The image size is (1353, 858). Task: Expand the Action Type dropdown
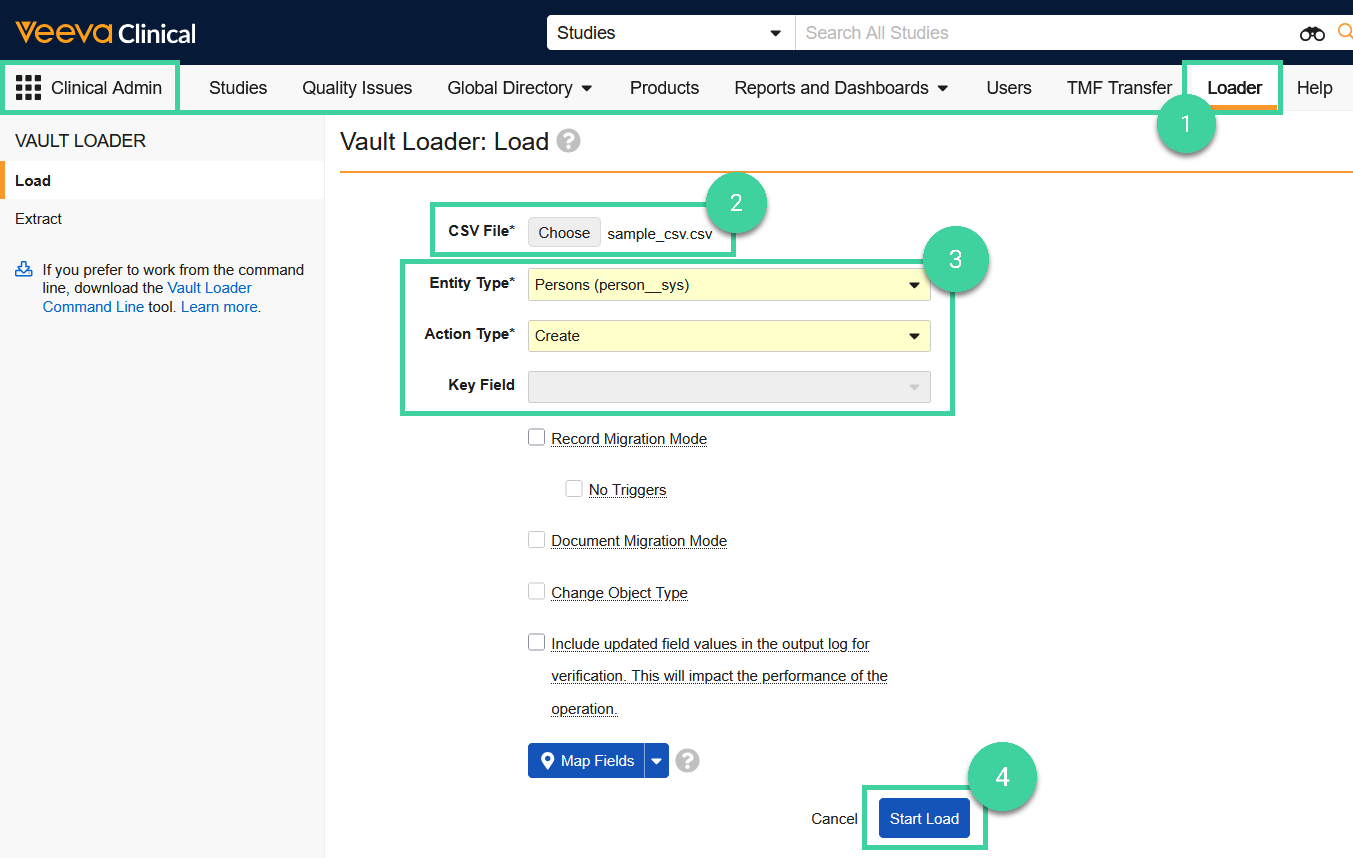point(728,336)
